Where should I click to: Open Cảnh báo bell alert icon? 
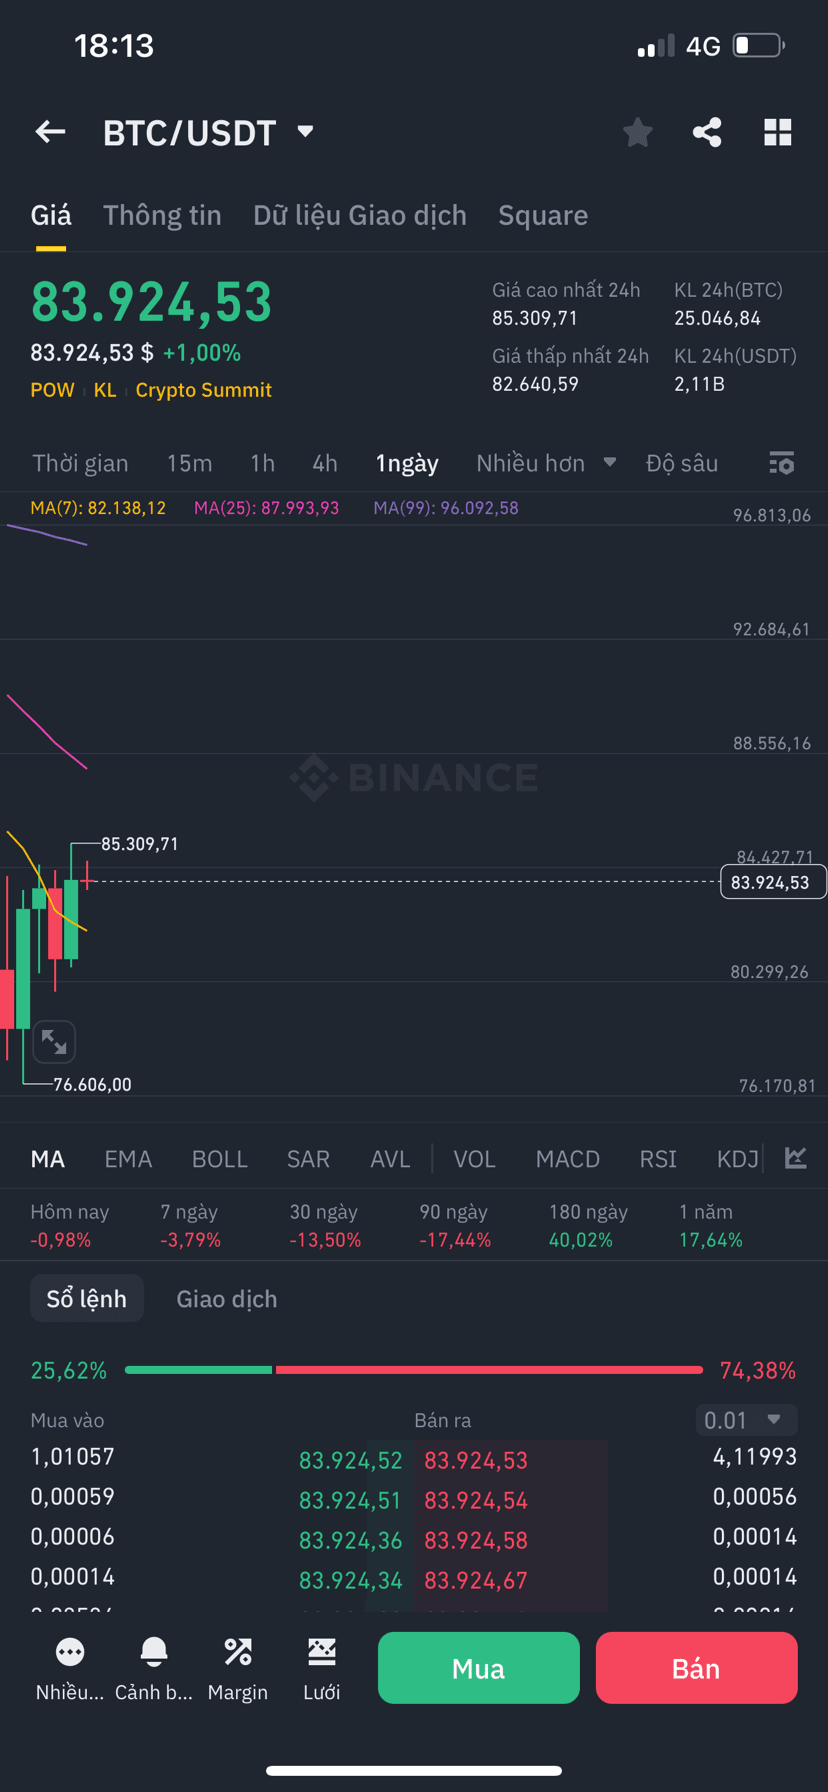click(x=154, y=1651)
